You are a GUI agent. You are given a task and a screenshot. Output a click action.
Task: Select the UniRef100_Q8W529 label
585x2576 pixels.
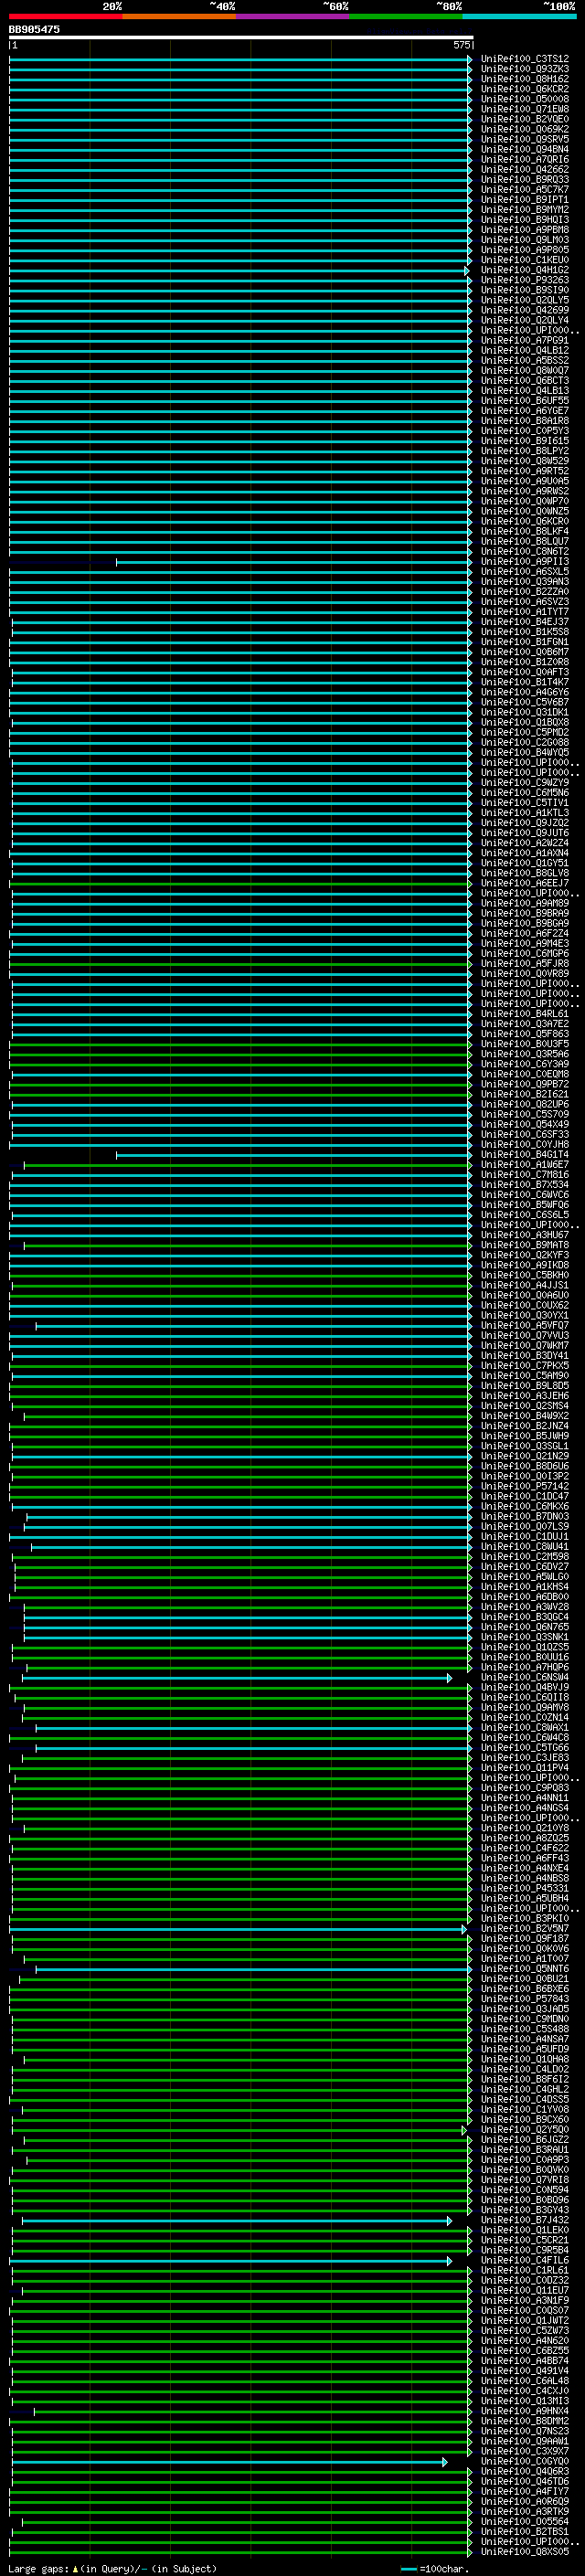tap(525, 461)
